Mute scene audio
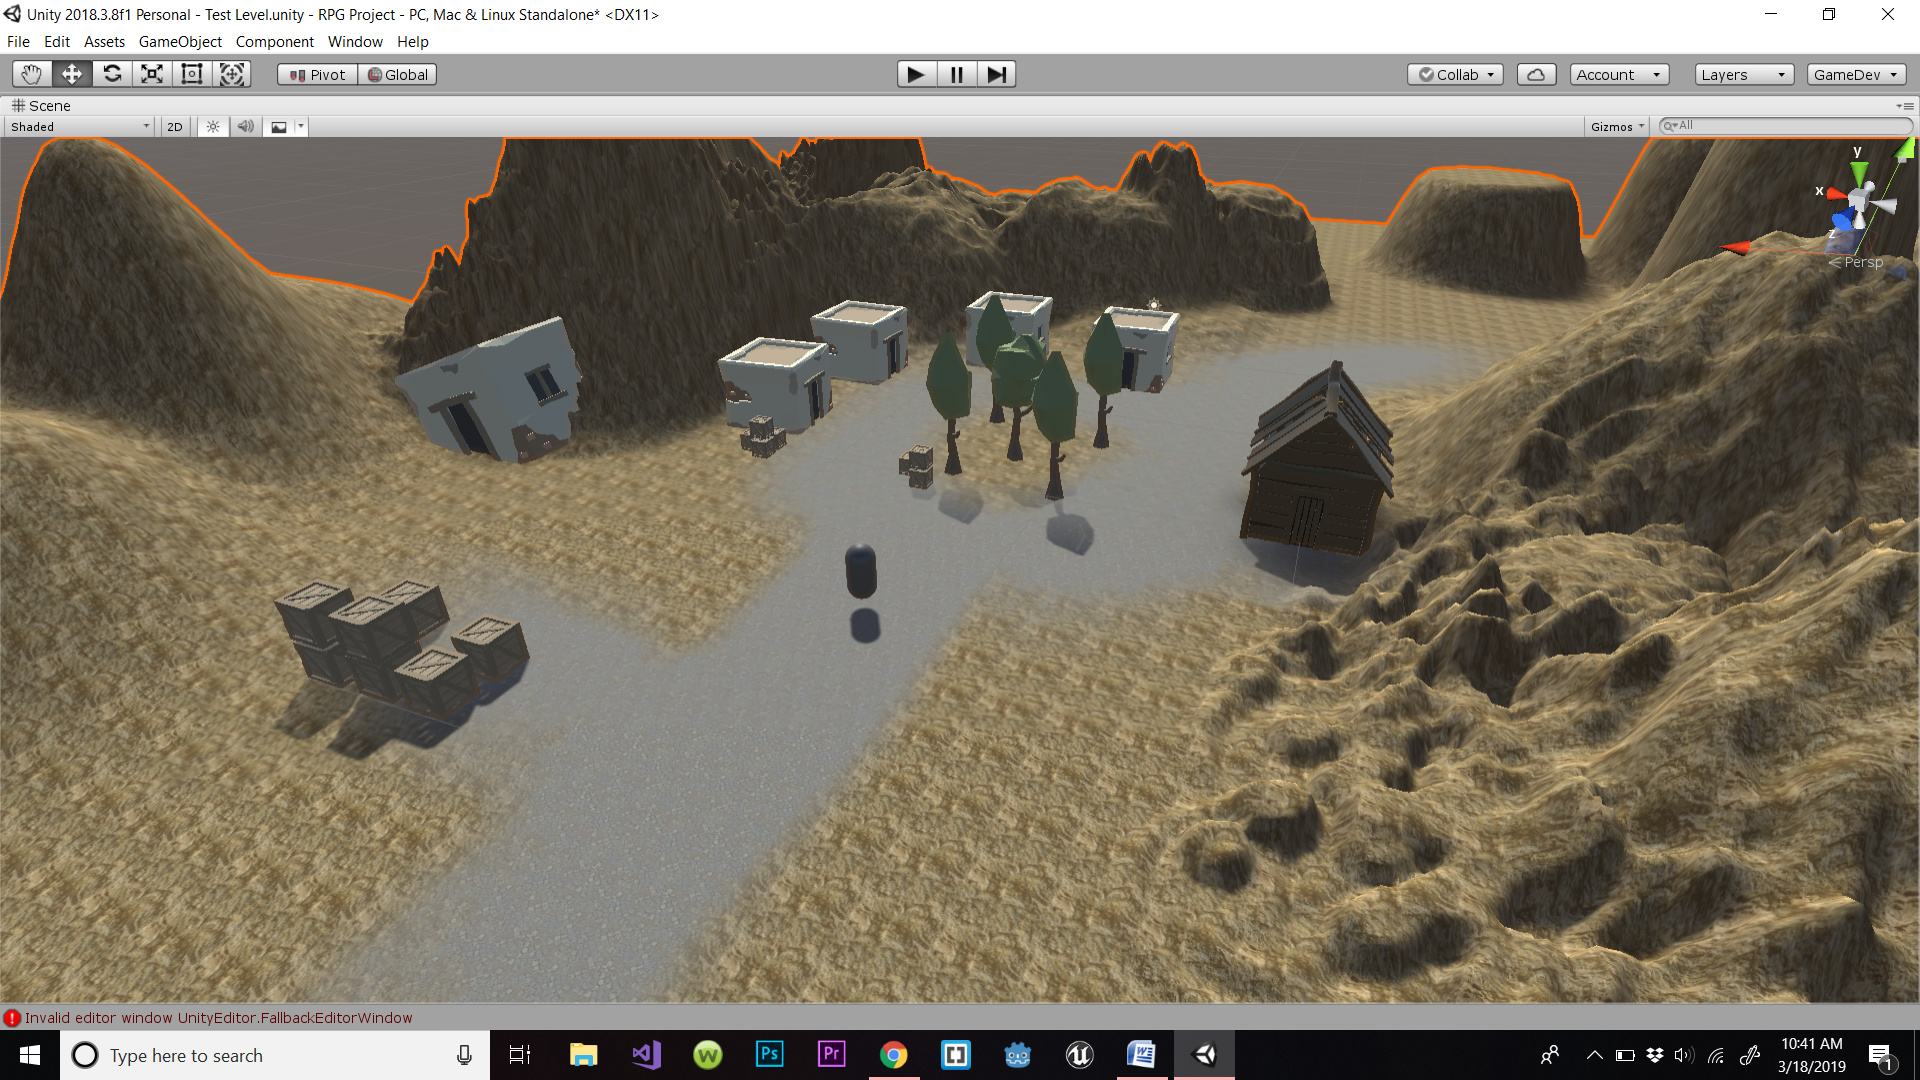The height and width of the screenshot is (1080, 1920). point(245,126)
